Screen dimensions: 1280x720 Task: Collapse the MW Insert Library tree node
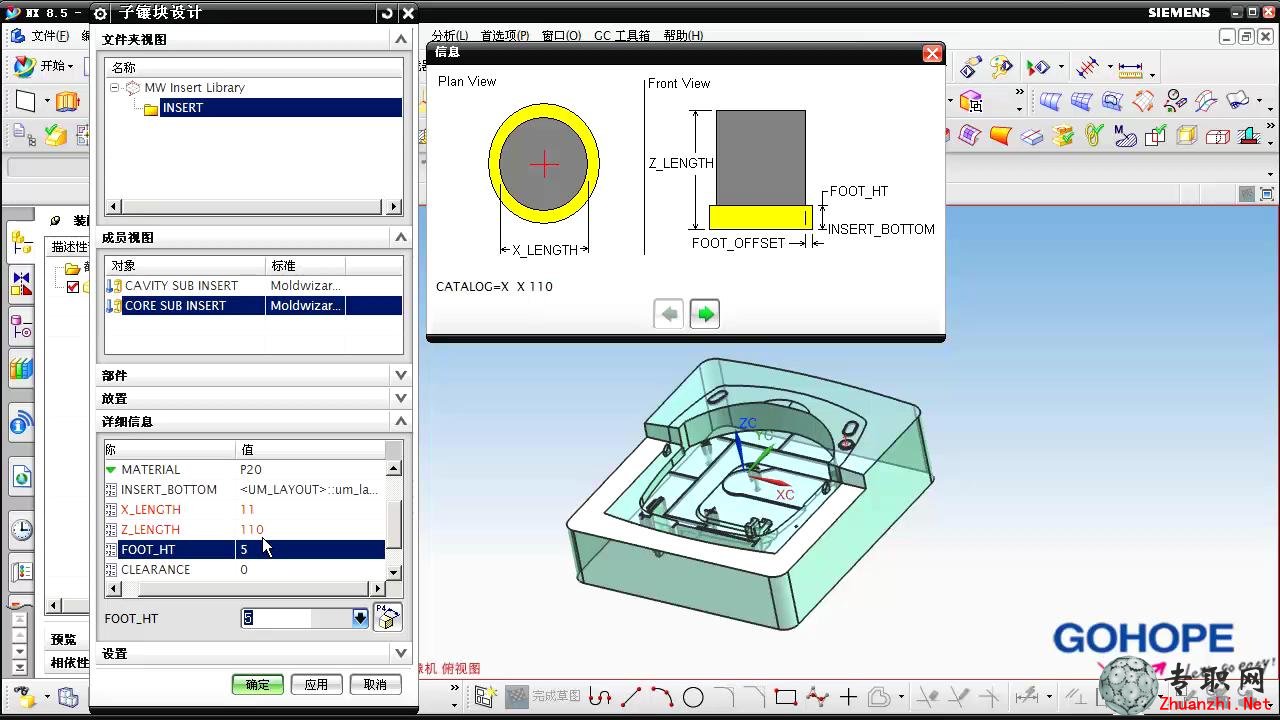116,88
